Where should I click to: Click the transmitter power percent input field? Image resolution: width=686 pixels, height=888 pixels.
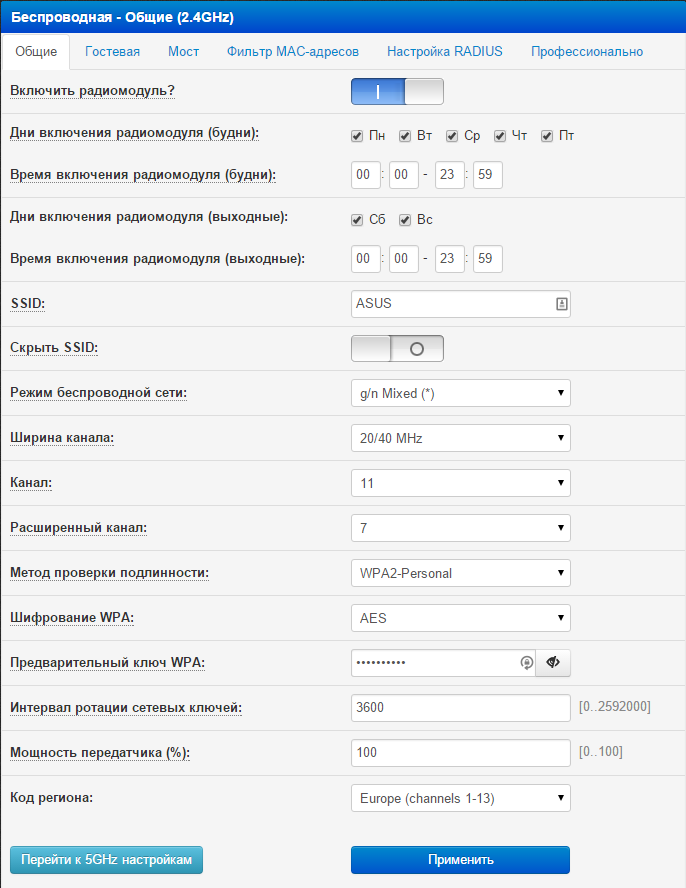point(460,753)
